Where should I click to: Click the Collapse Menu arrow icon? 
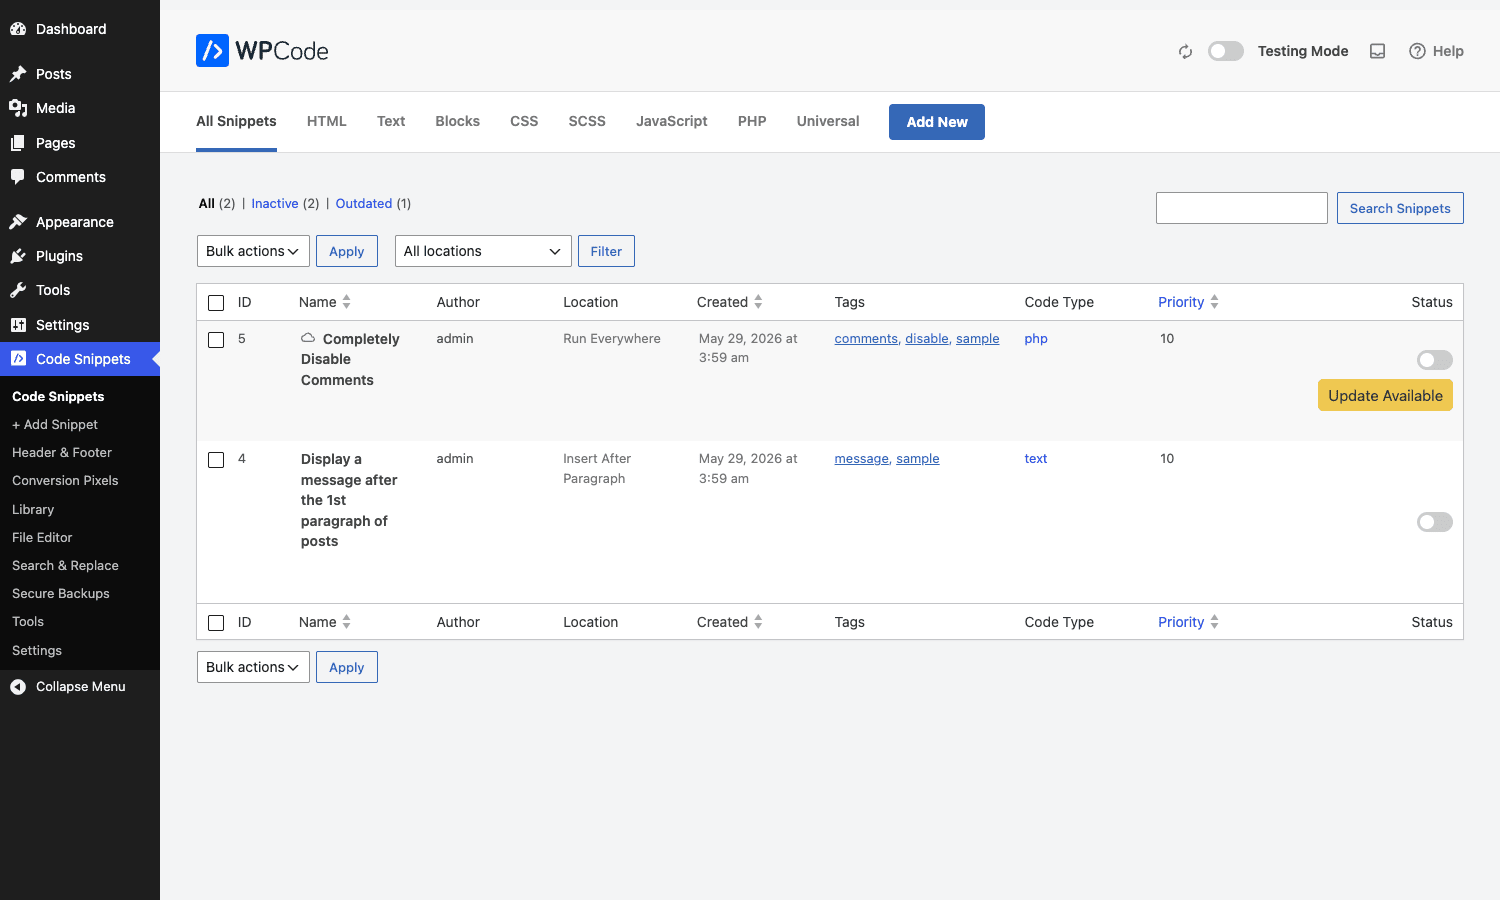tap(18, 687)
